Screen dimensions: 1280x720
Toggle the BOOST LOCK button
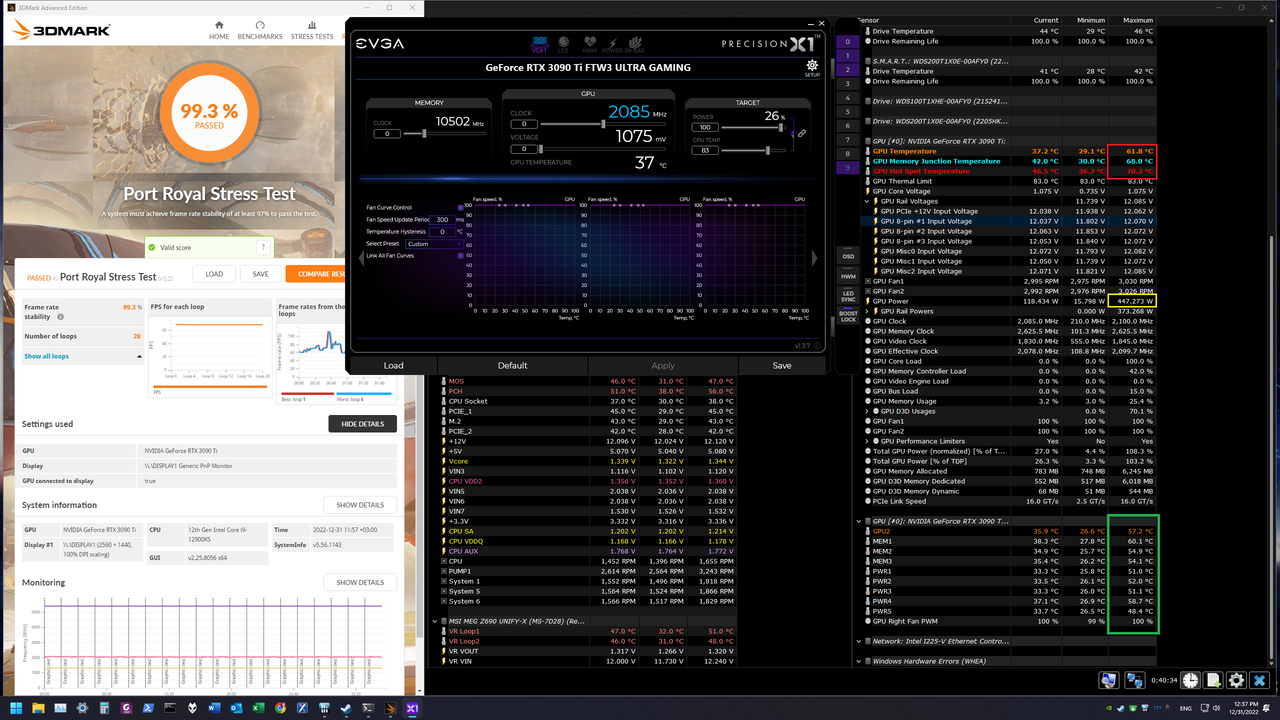coord(848,316)
